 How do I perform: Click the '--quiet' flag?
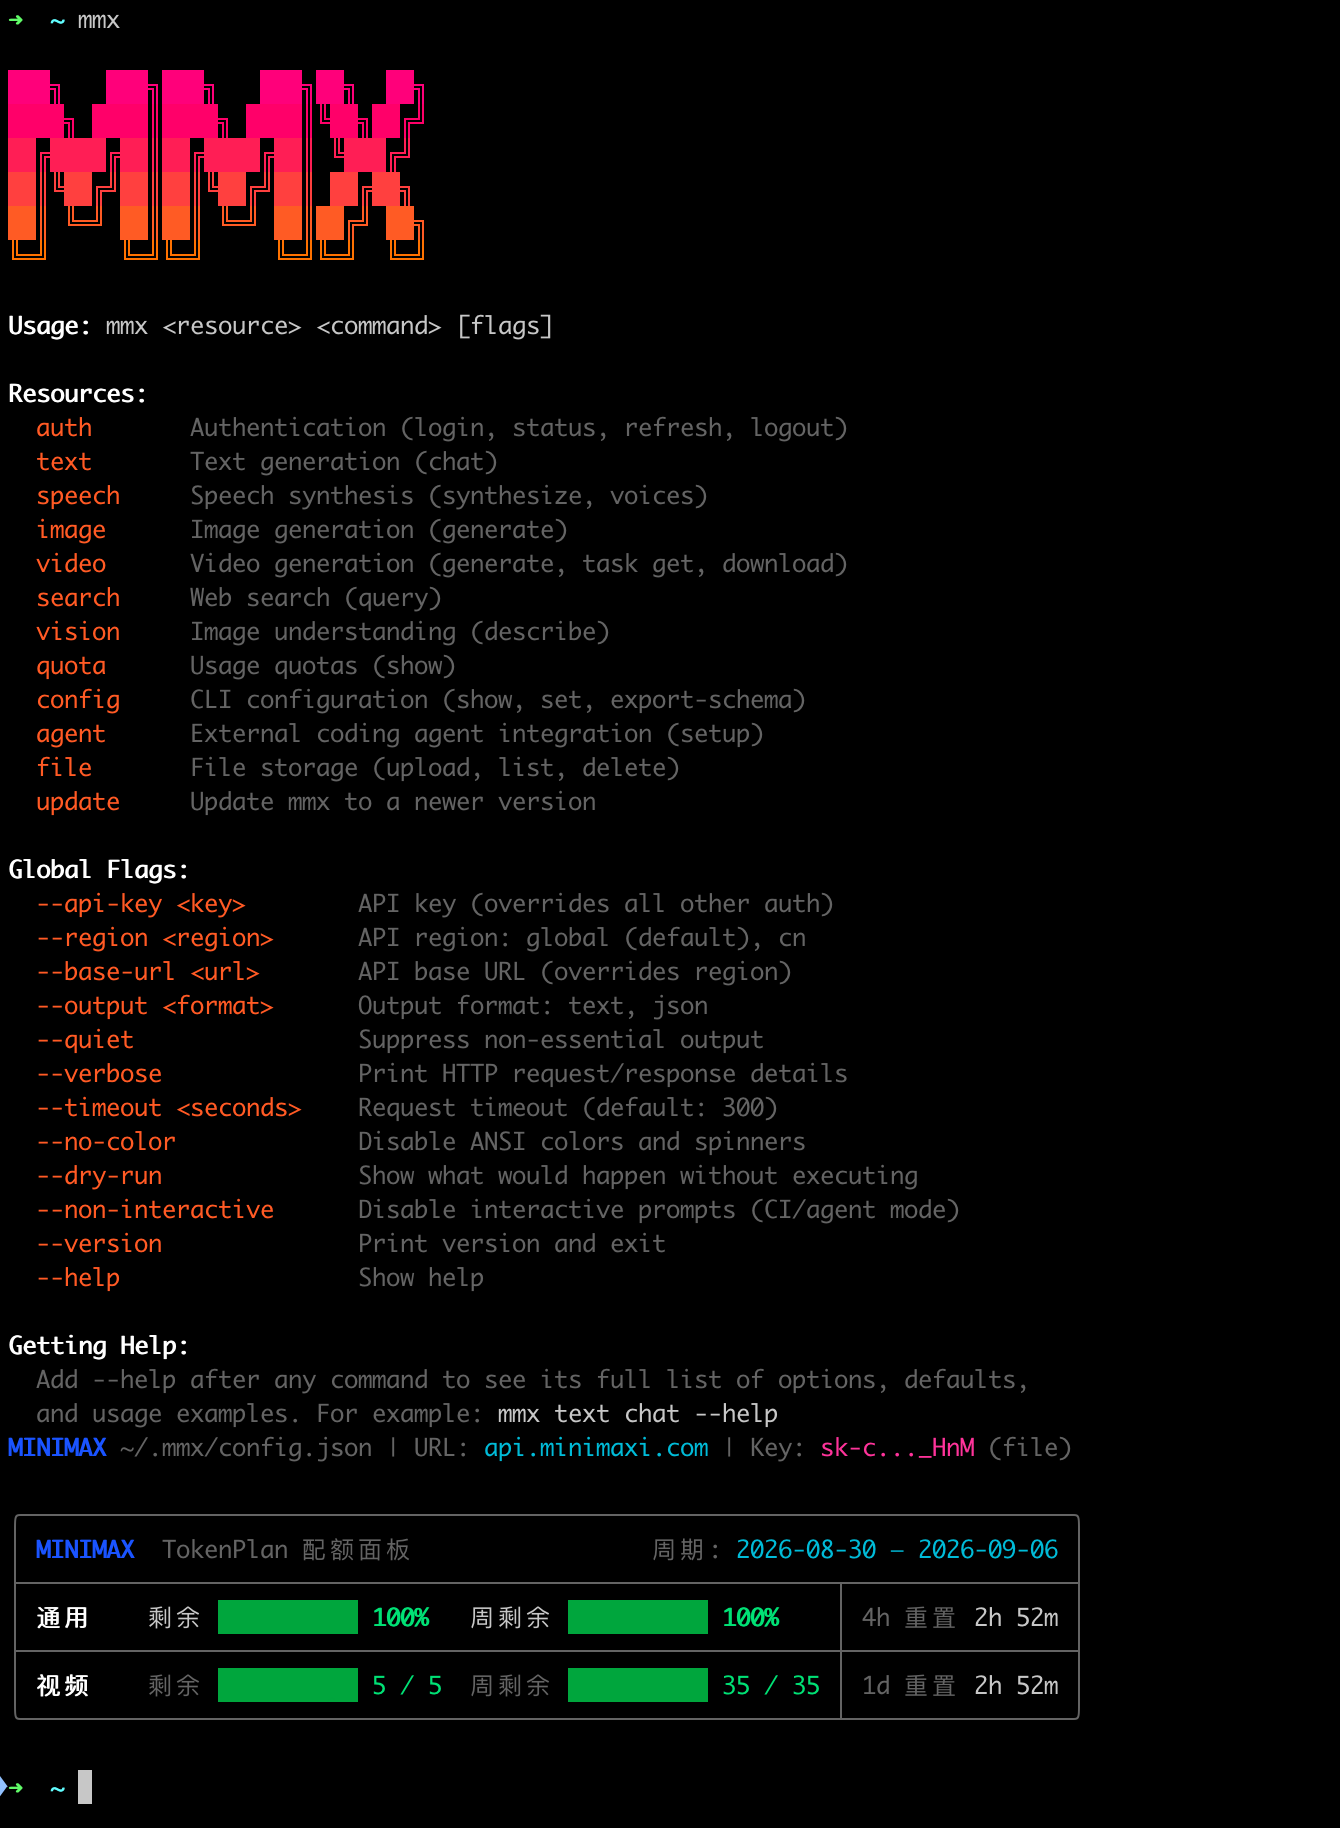click(85, 1040)
